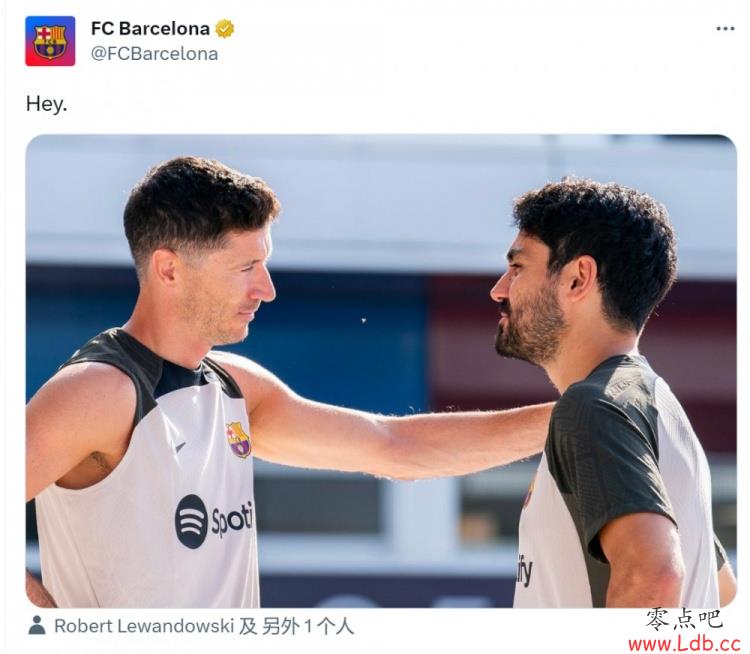This screenshot has height=654, width=750.
Task: Click the partial Spotify text on the right shirt
Action: click(x=524, y=571)
